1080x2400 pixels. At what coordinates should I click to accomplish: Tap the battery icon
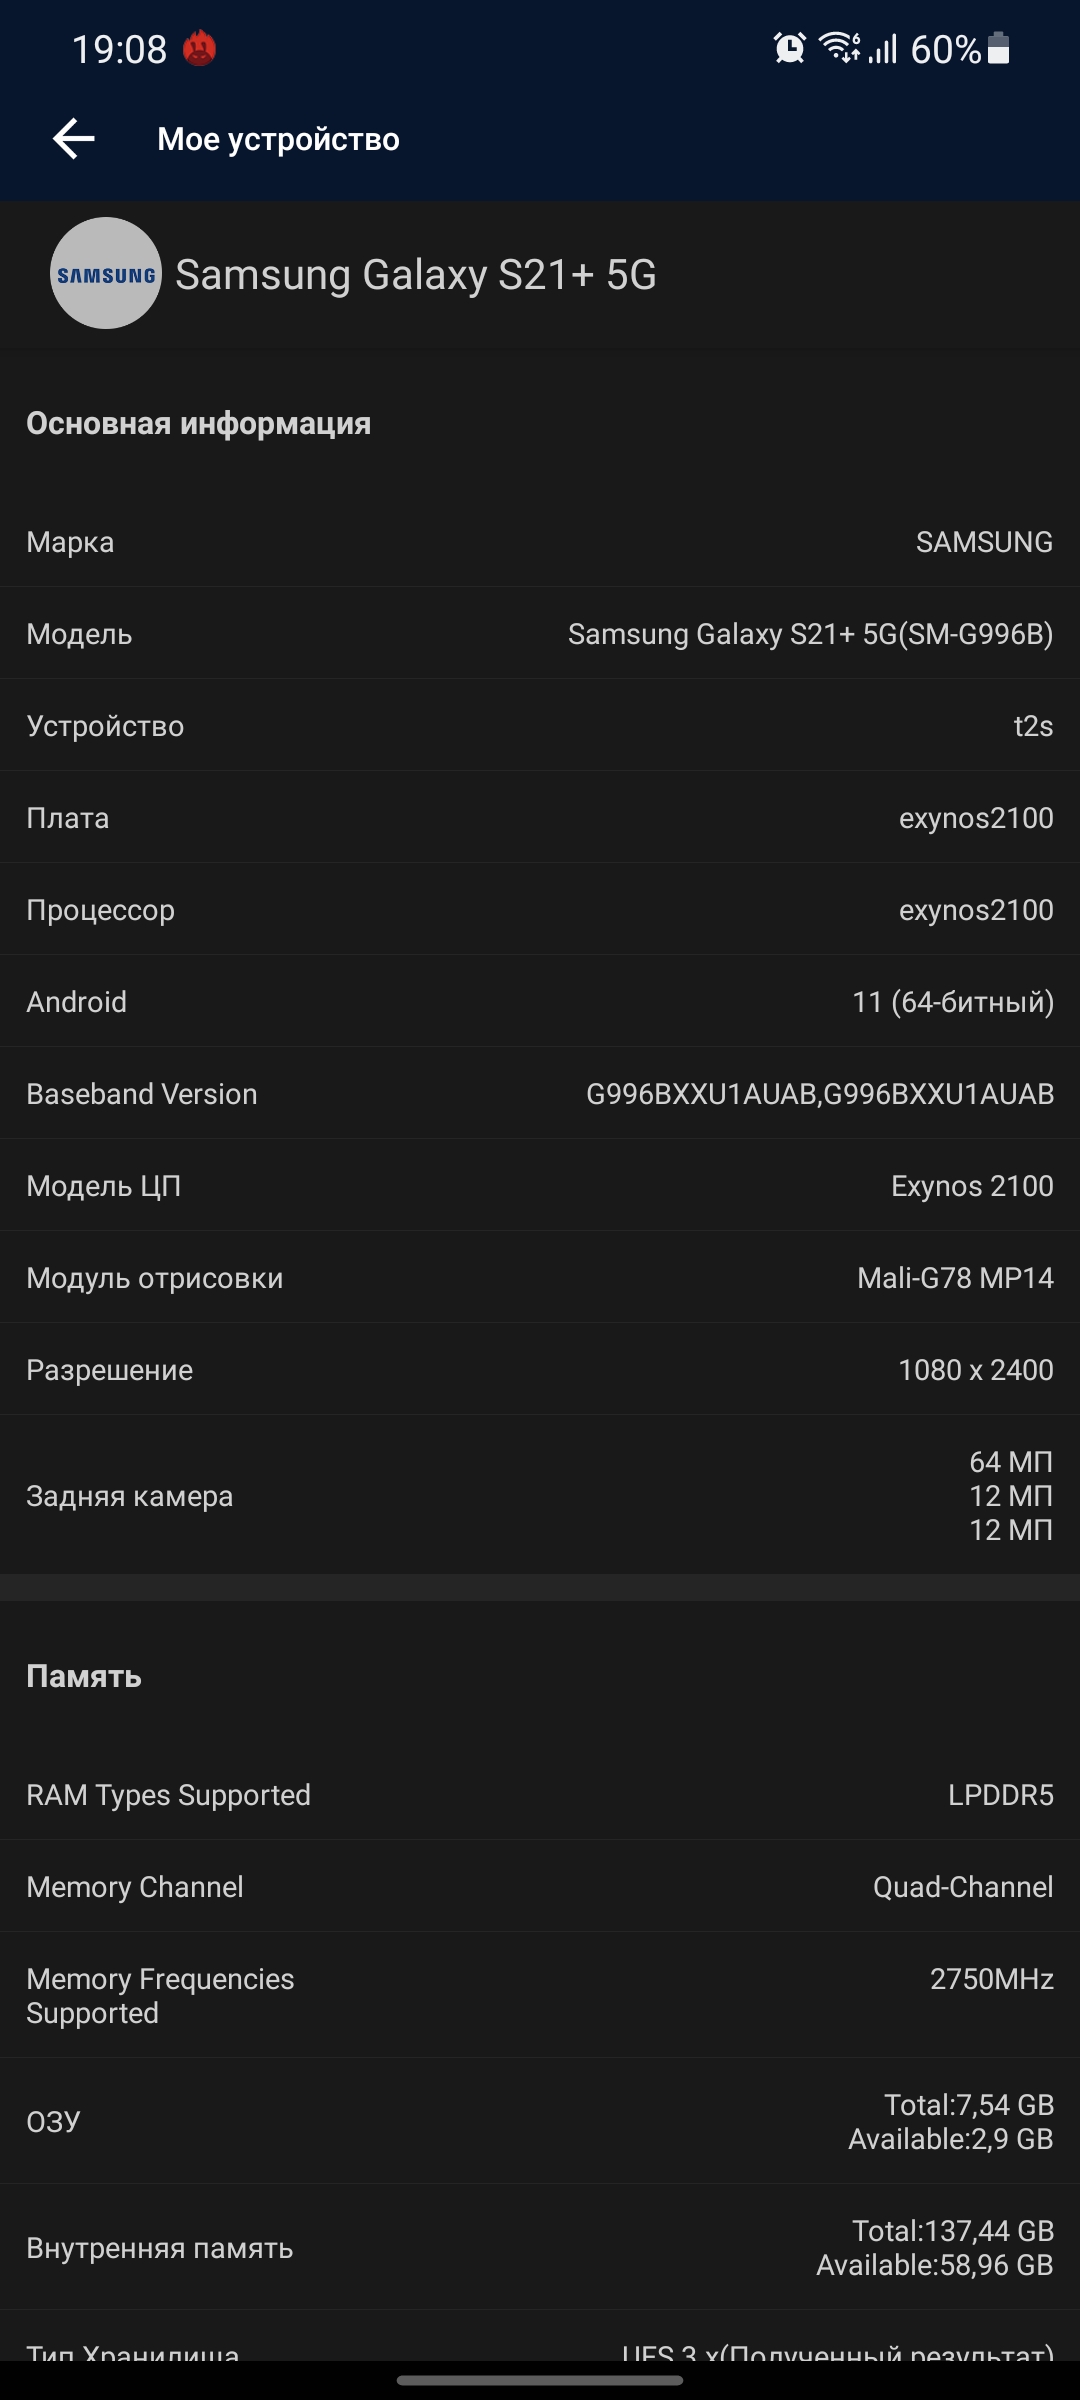(998, 48)
